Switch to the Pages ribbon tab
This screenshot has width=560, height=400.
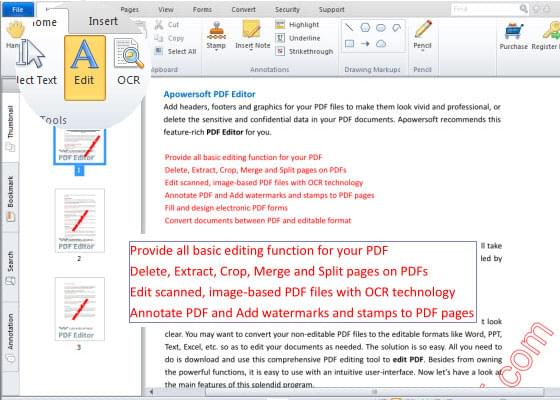129,10
